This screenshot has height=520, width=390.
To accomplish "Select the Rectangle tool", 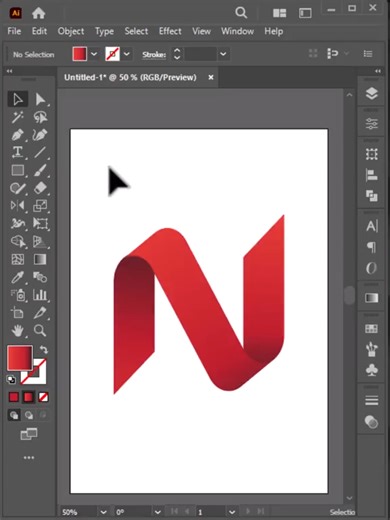I will pyautogui.click(x=18, y=170).
